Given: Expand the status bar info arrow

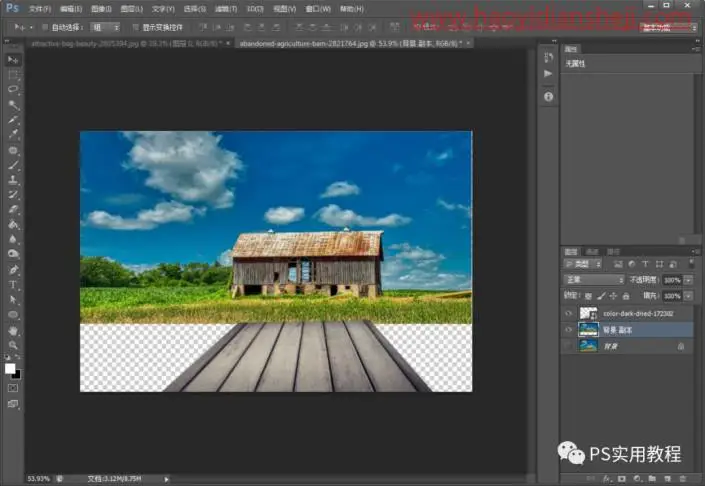Looking at the screenshot, I should pos(166,479).
